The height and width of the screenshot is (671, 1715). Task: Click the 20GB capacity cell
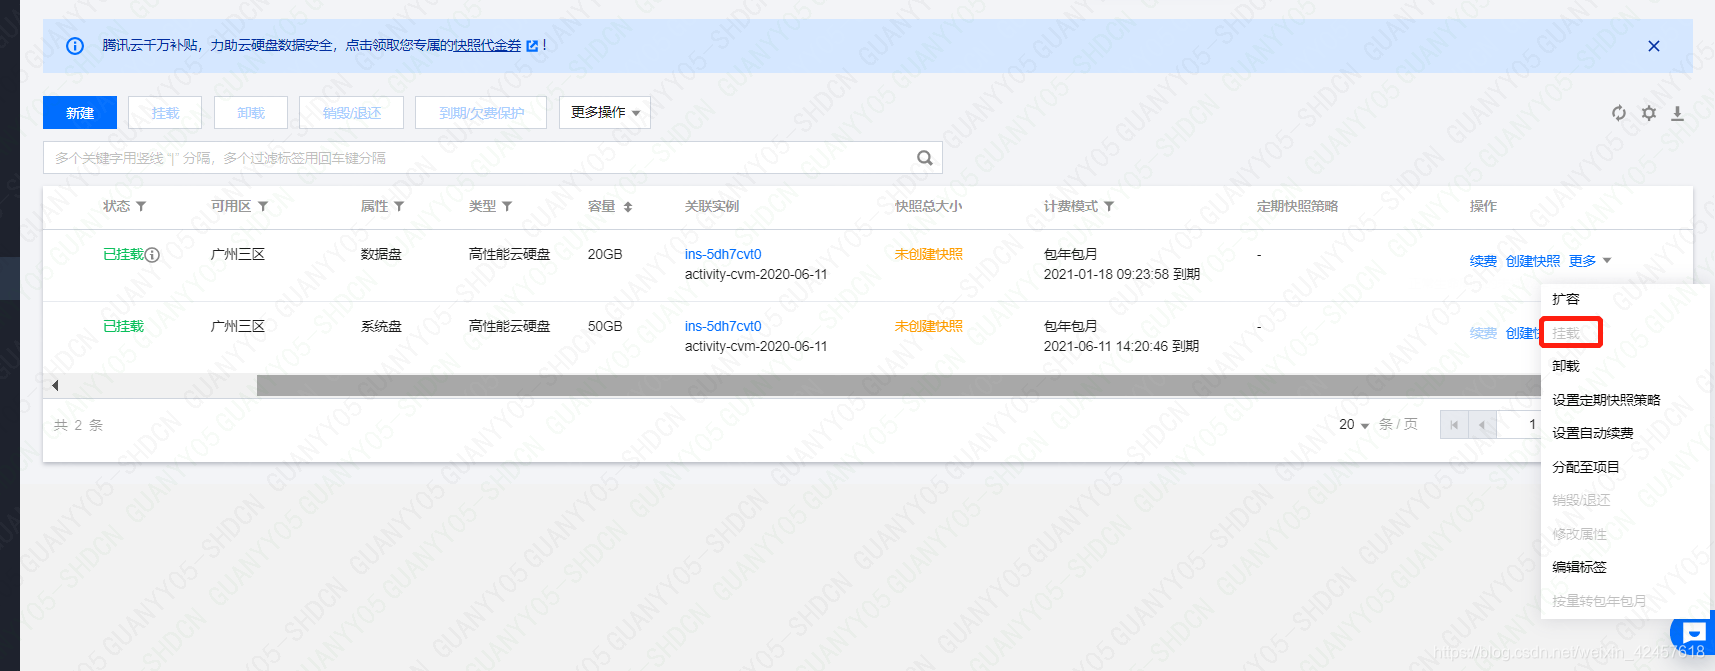(605, 255)
